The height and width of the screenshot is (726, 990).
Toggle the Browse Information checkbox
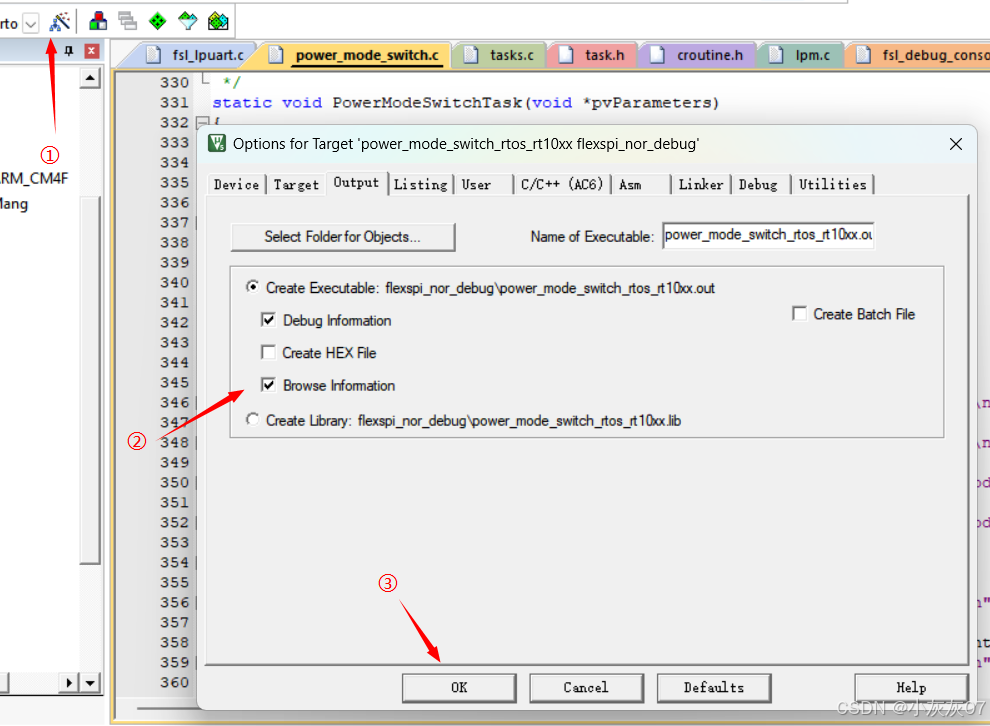268,385
